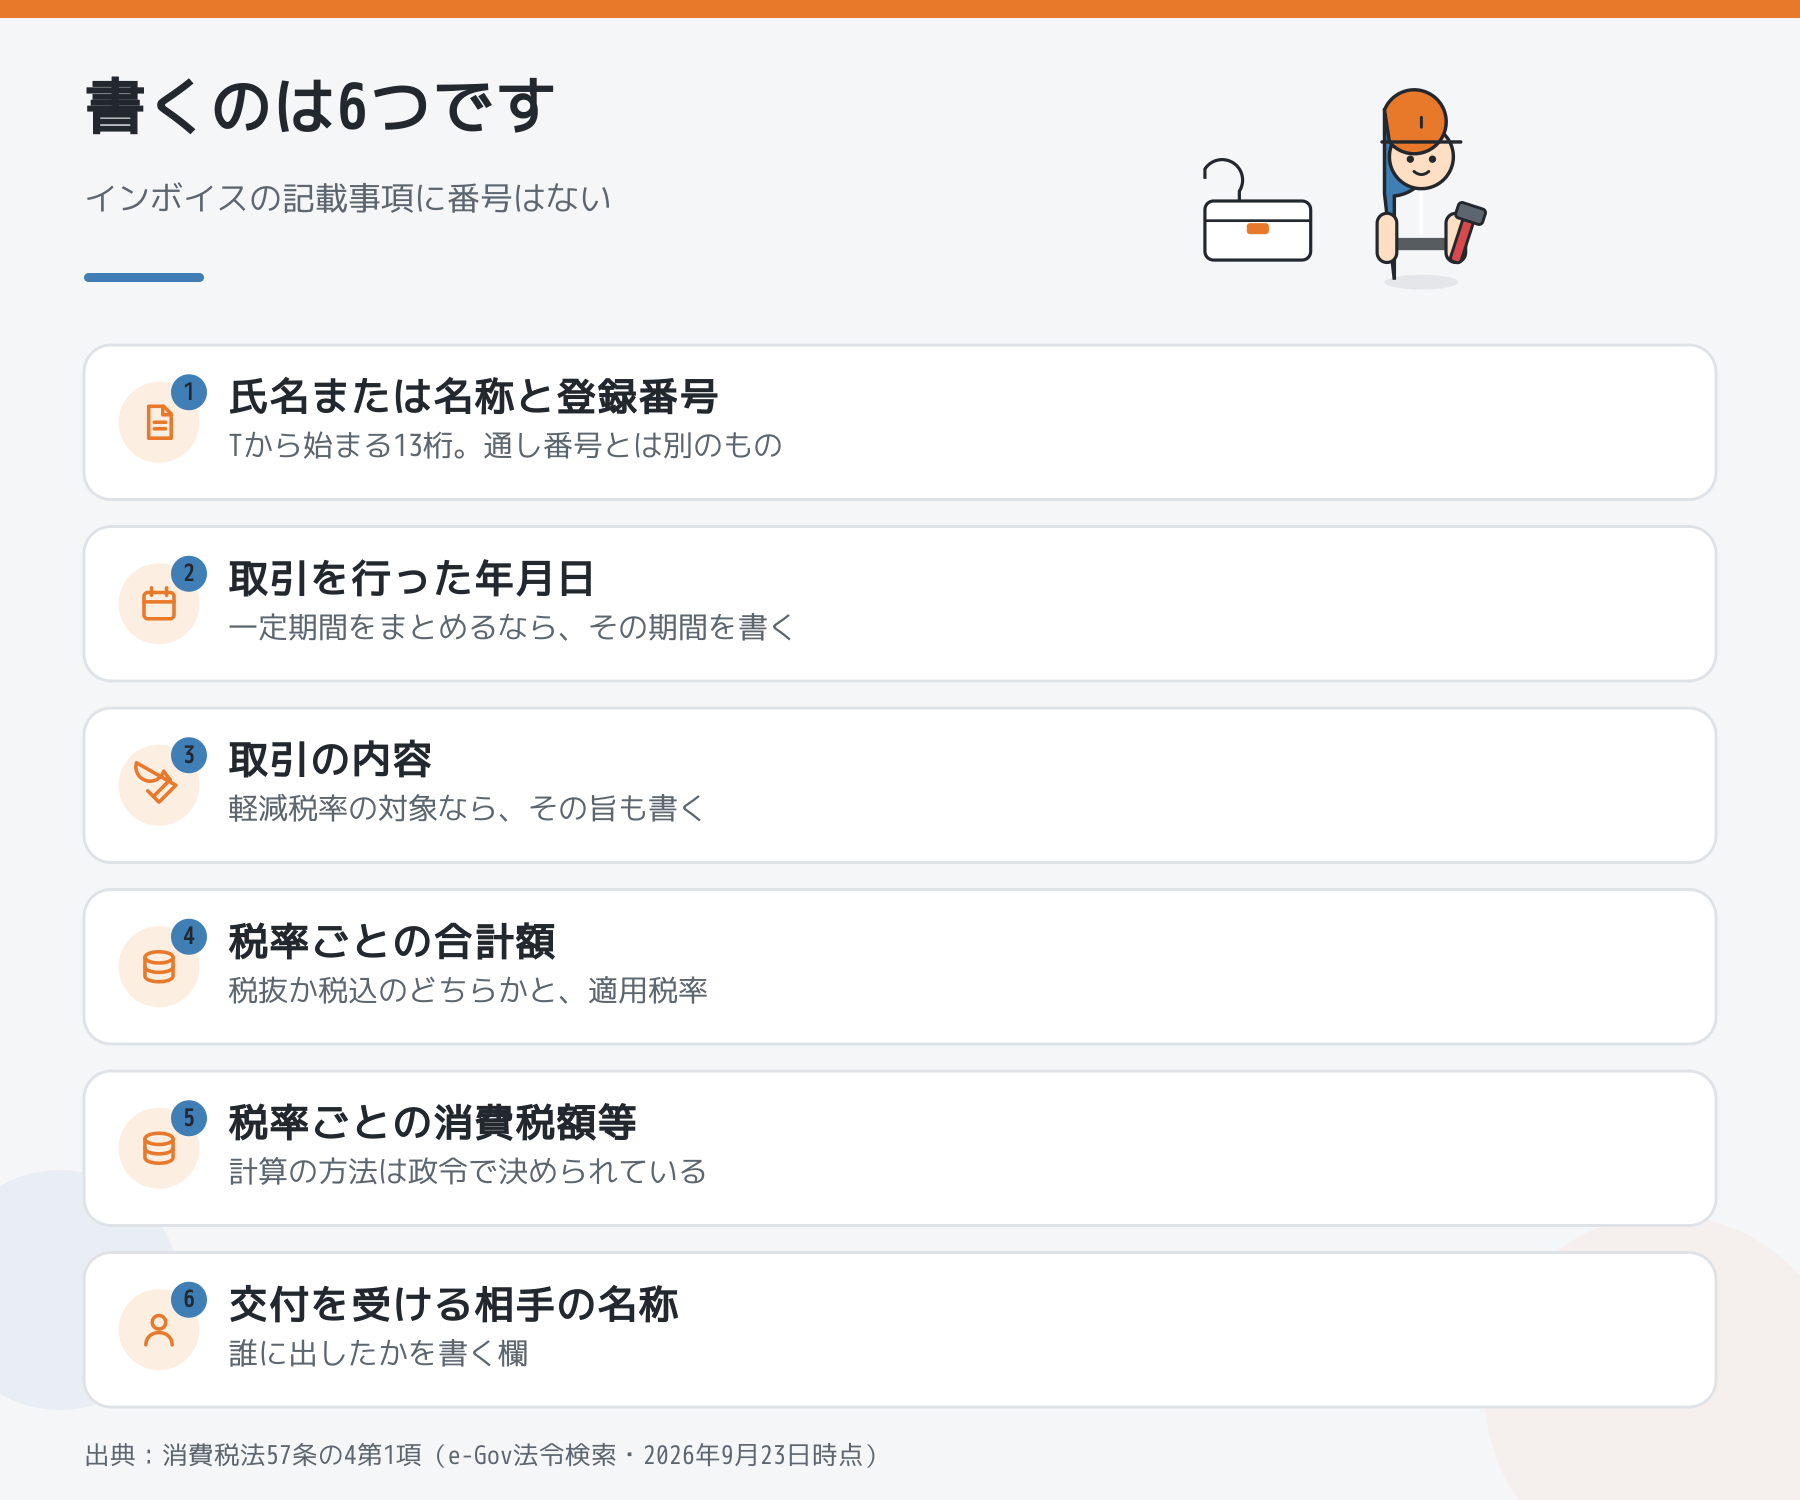Image resolution: width=1800 pixels, height=1500 pixels.
Task: Click number badge 3 on 取引の内容 card
Action: 189,755
